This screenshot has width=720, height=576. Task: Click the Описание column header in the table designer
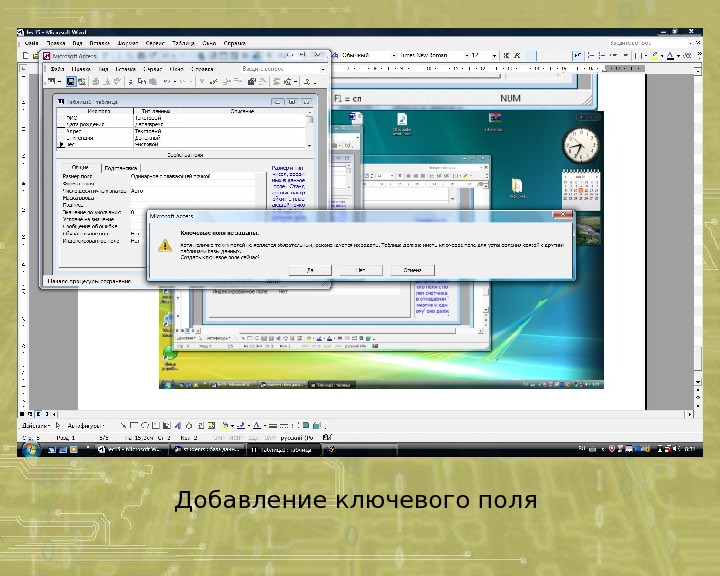(x=242, y=111)
